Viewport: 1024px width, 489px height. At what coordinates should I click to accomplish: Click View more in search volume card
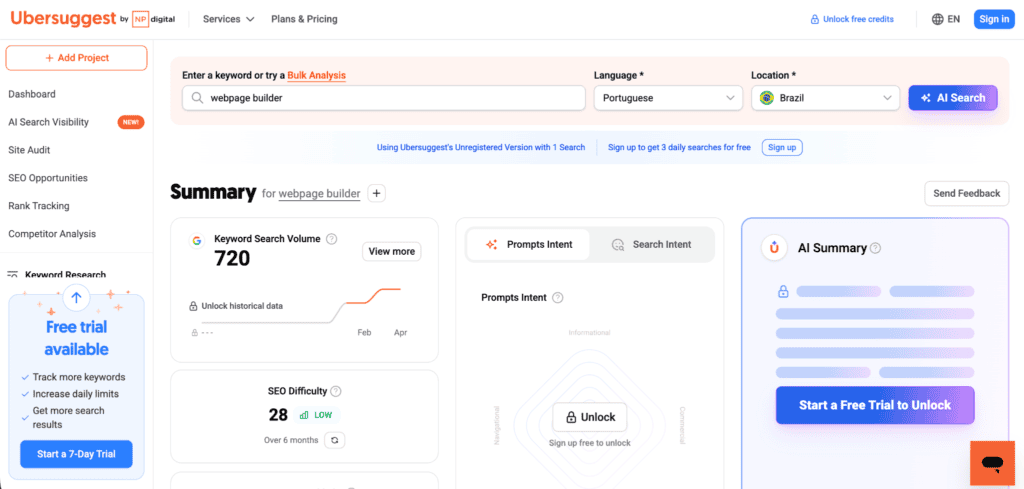392,251
